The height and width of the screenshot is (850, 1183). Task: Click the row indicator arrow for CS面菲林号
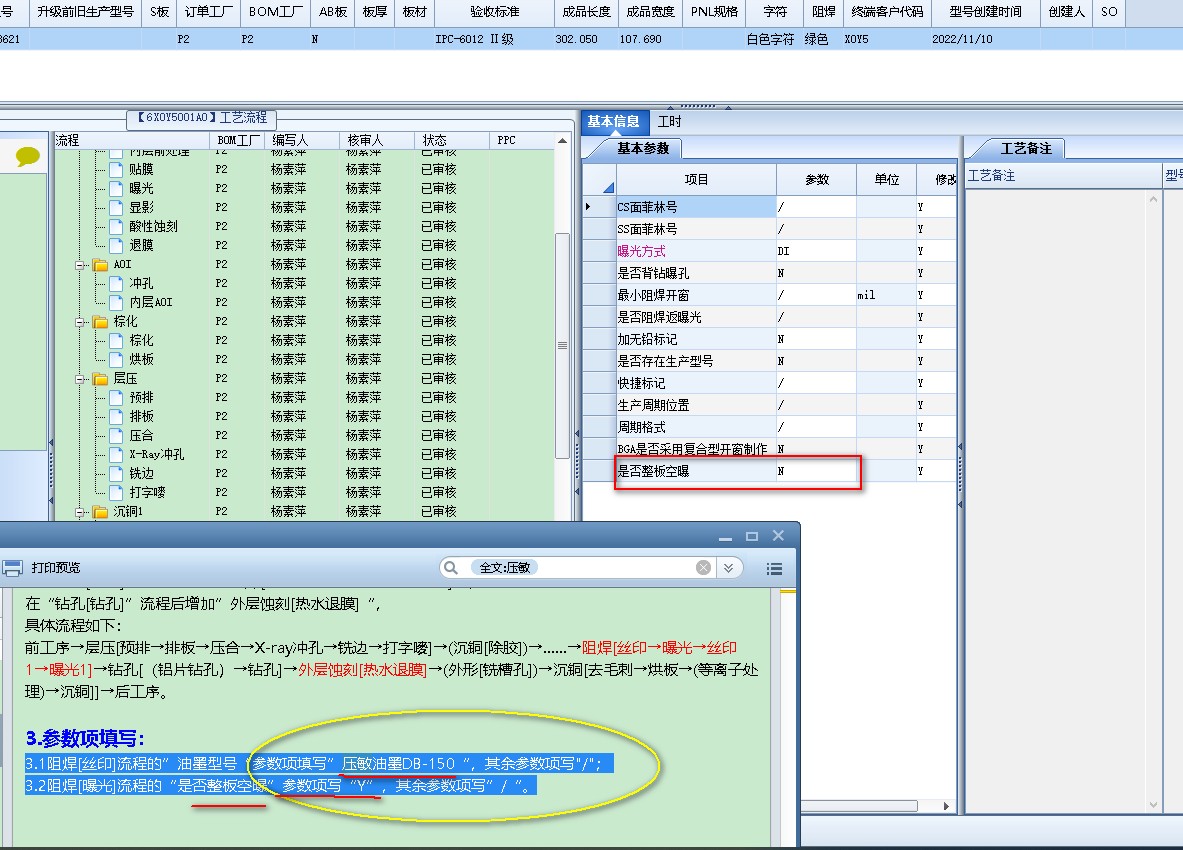coord(588,207)
